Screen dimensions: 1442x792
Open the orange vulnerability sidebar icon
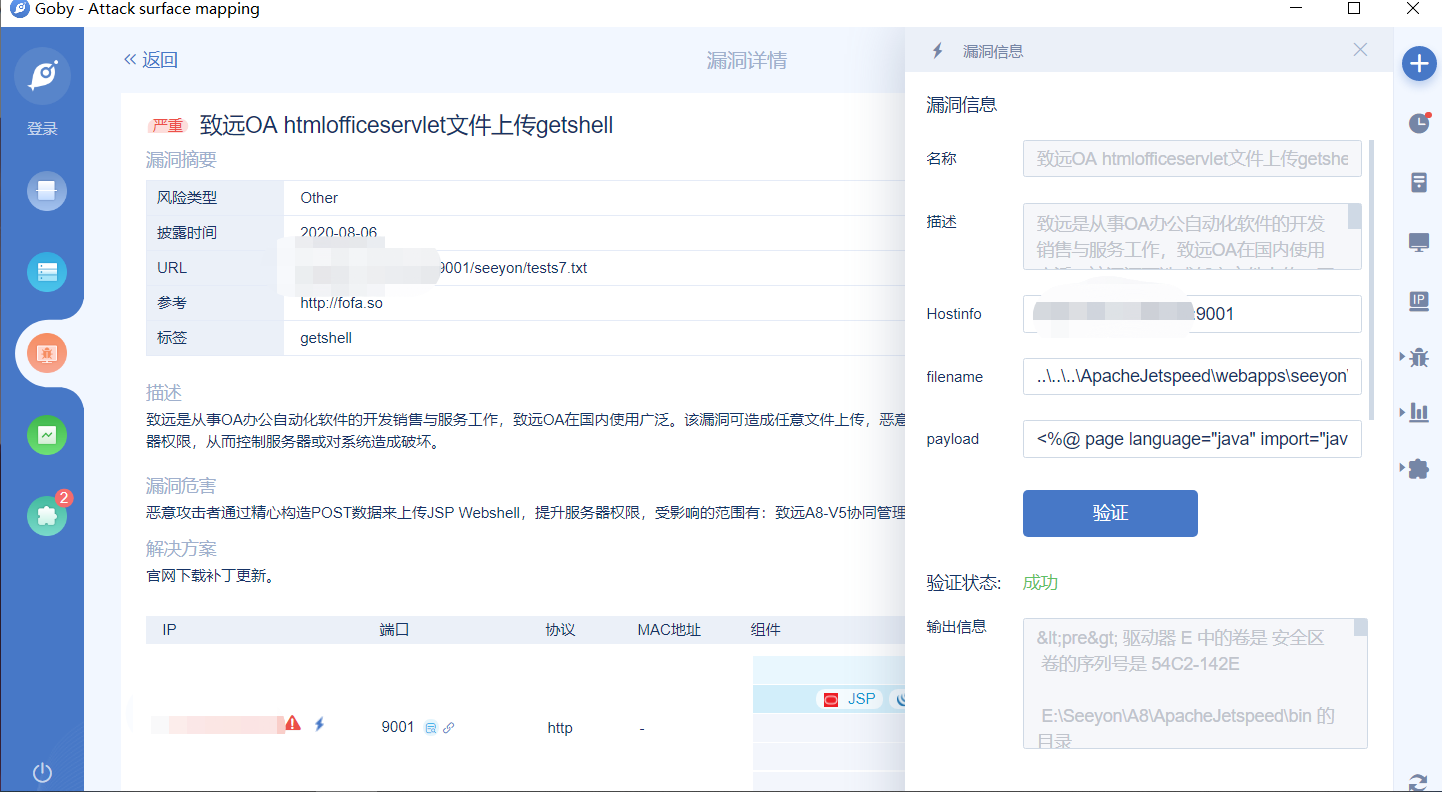point(47,353)
